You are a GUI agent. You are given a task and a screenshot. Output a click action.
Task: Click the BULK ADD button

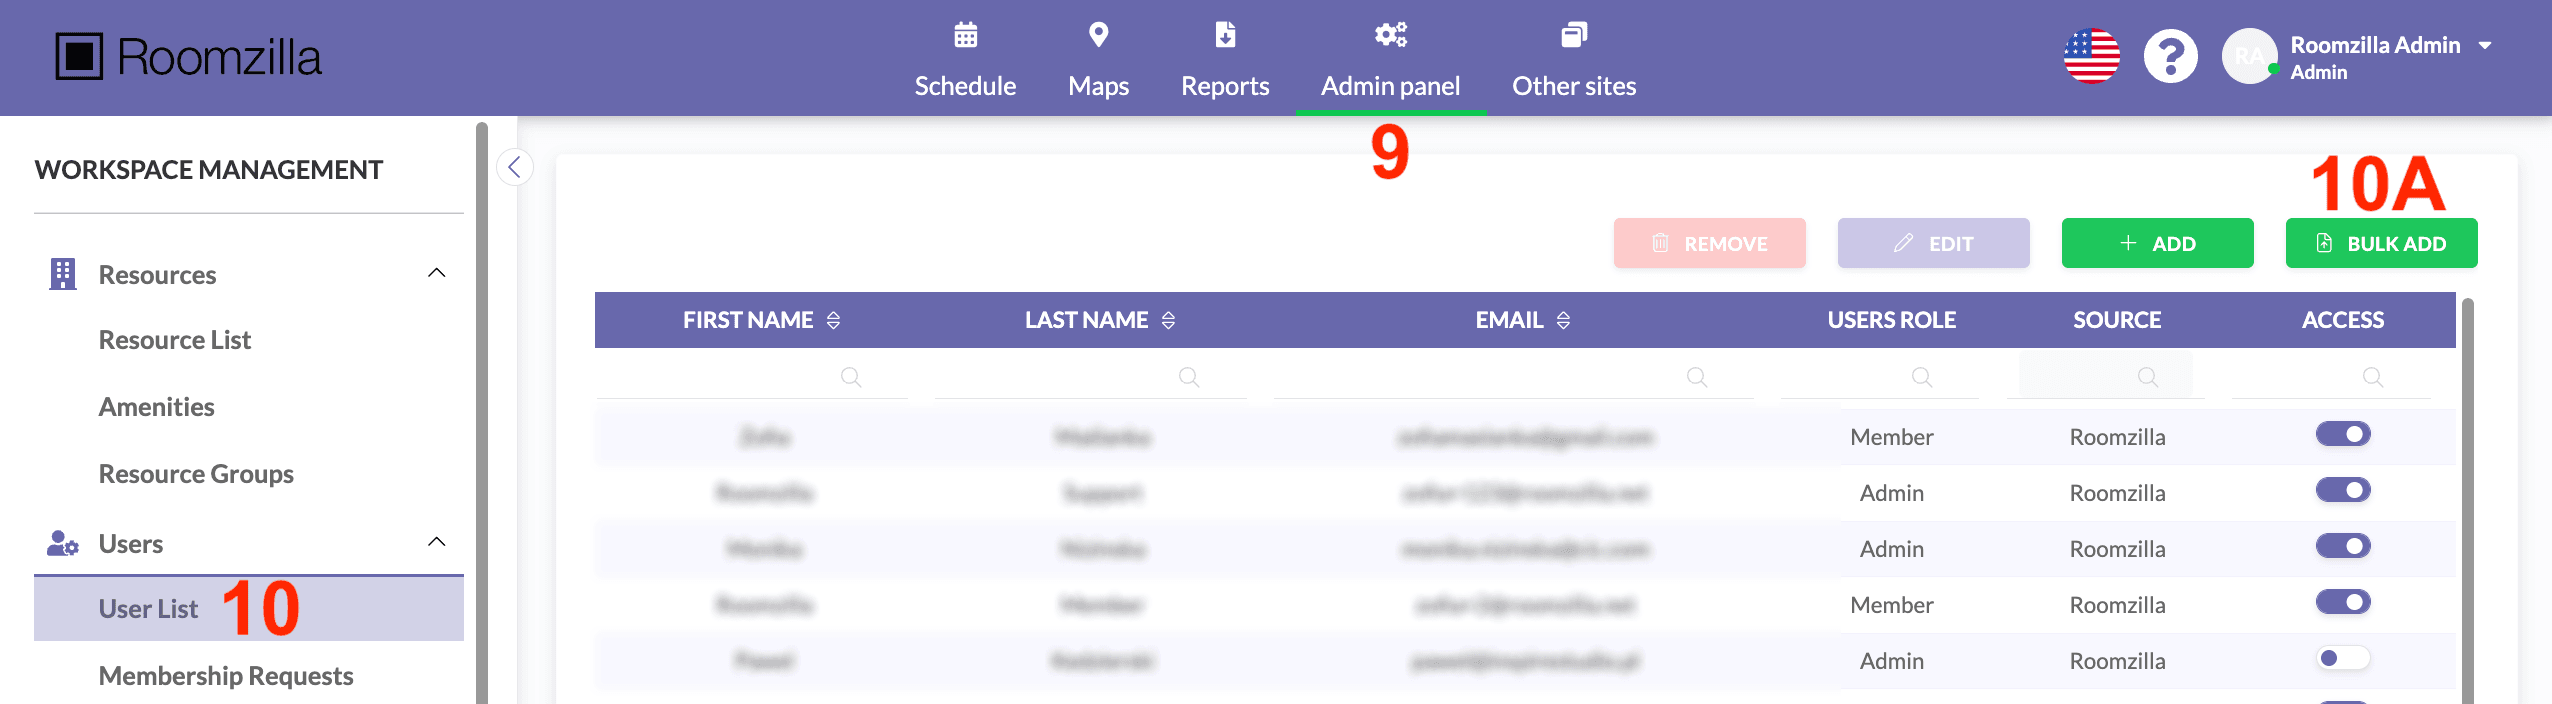point(2381,243)
